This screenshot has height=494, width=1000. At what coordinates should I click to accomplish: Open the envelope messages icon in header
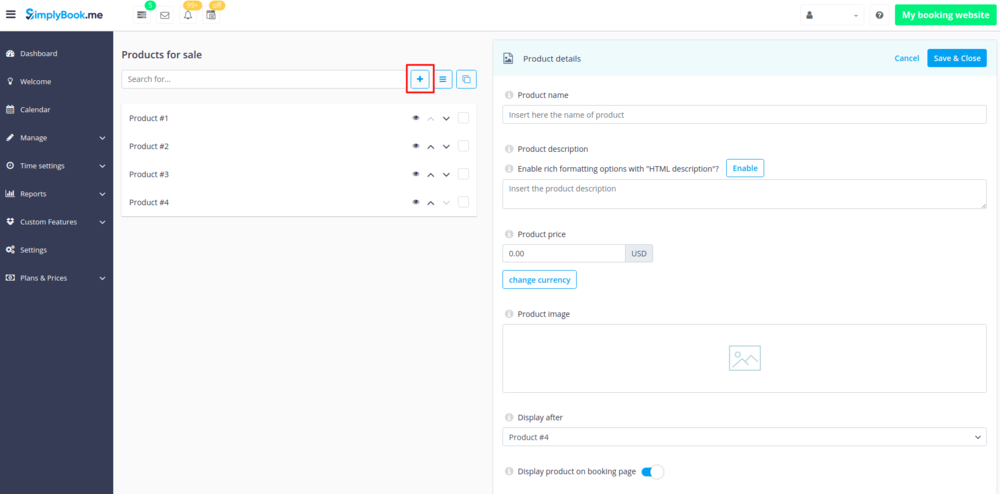coord(165,16)
